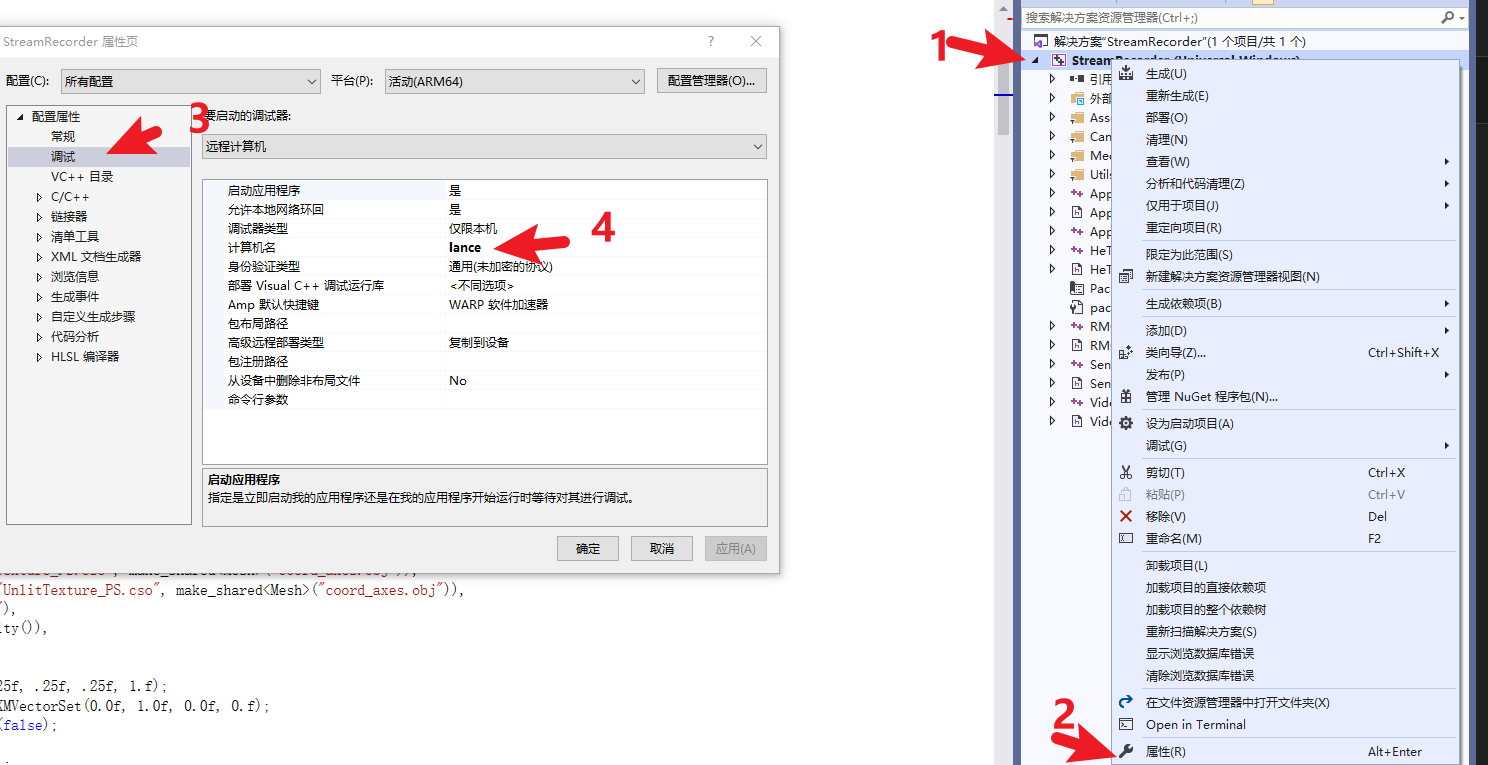Select VC++ 目录 in the properties tree
1488x765 pixels.
pos(82,177)
